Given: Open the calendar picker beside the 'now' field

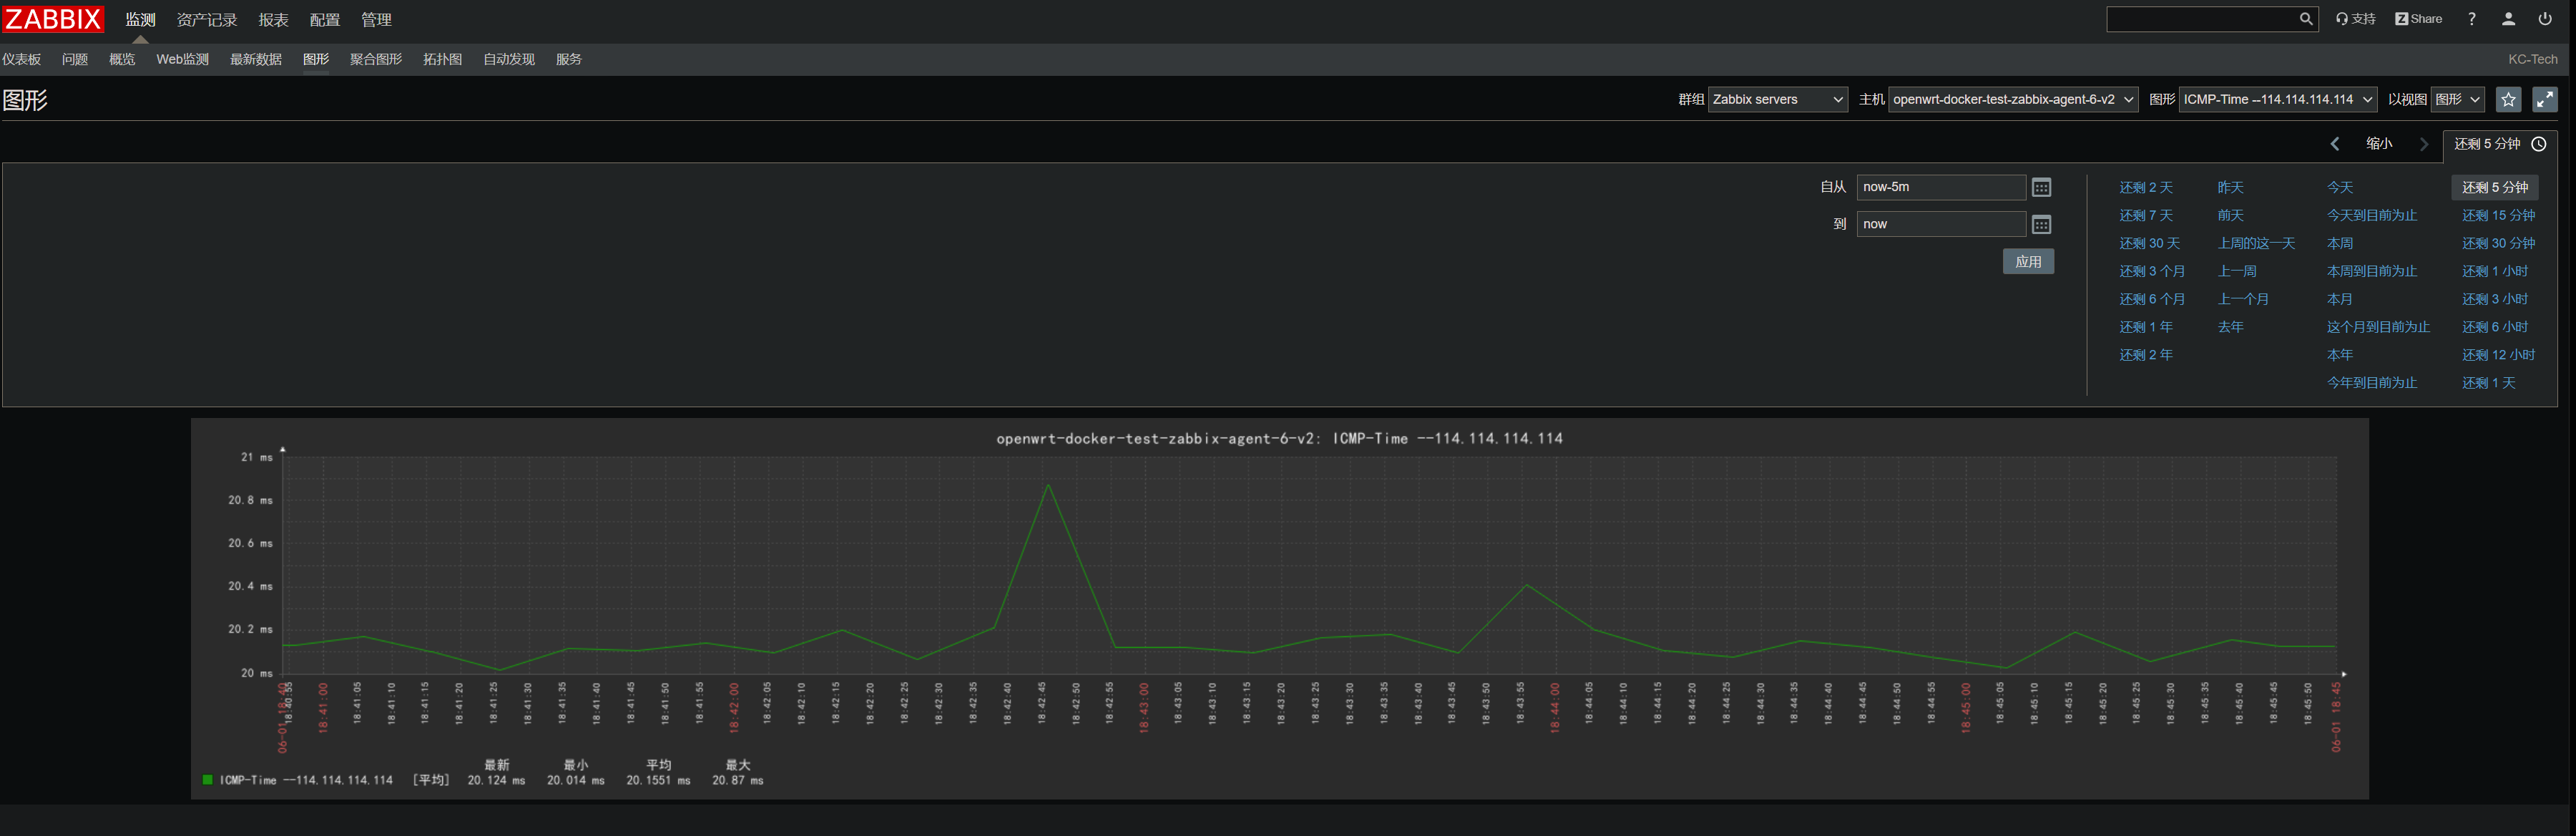Looking at the screenshot, I should coord(2042,223).
